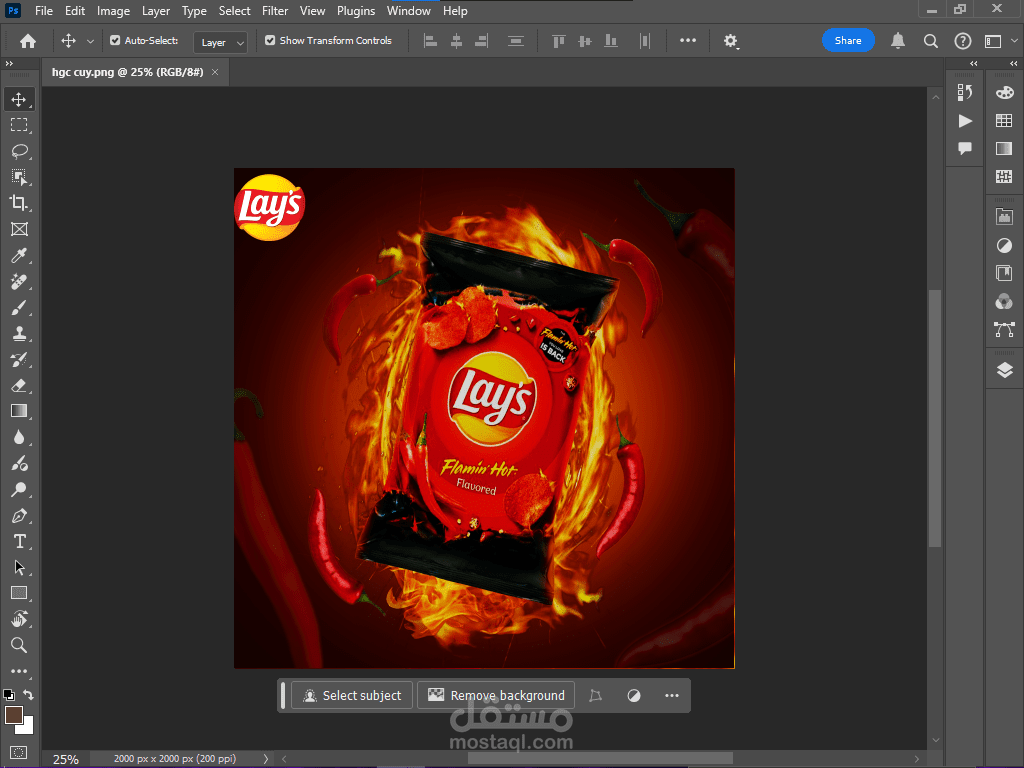Click Remove background button
This screenshot has width=1024, height=768.
pyautogui.click(x=496, y=696)
